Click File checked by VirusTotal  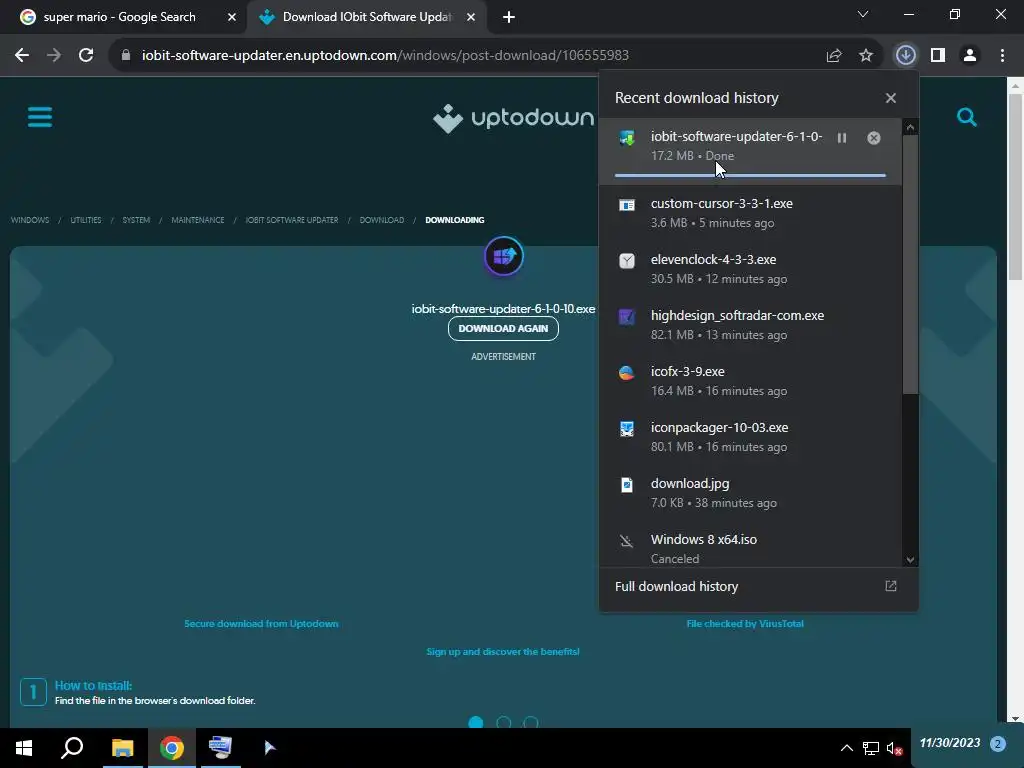745,624
